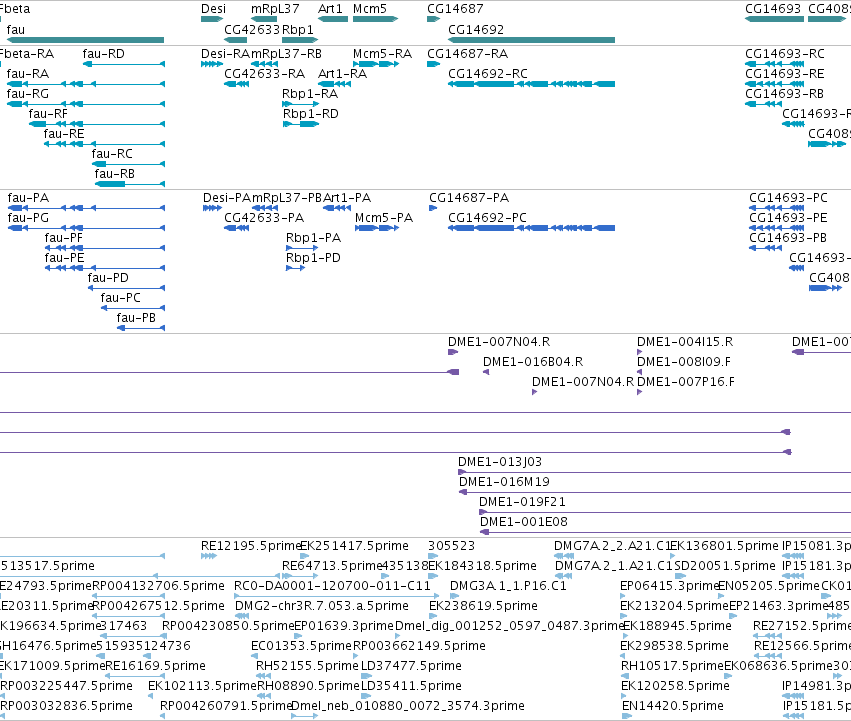Select transcript fau-RE label

pyautogui.click(x=64, y=134)
